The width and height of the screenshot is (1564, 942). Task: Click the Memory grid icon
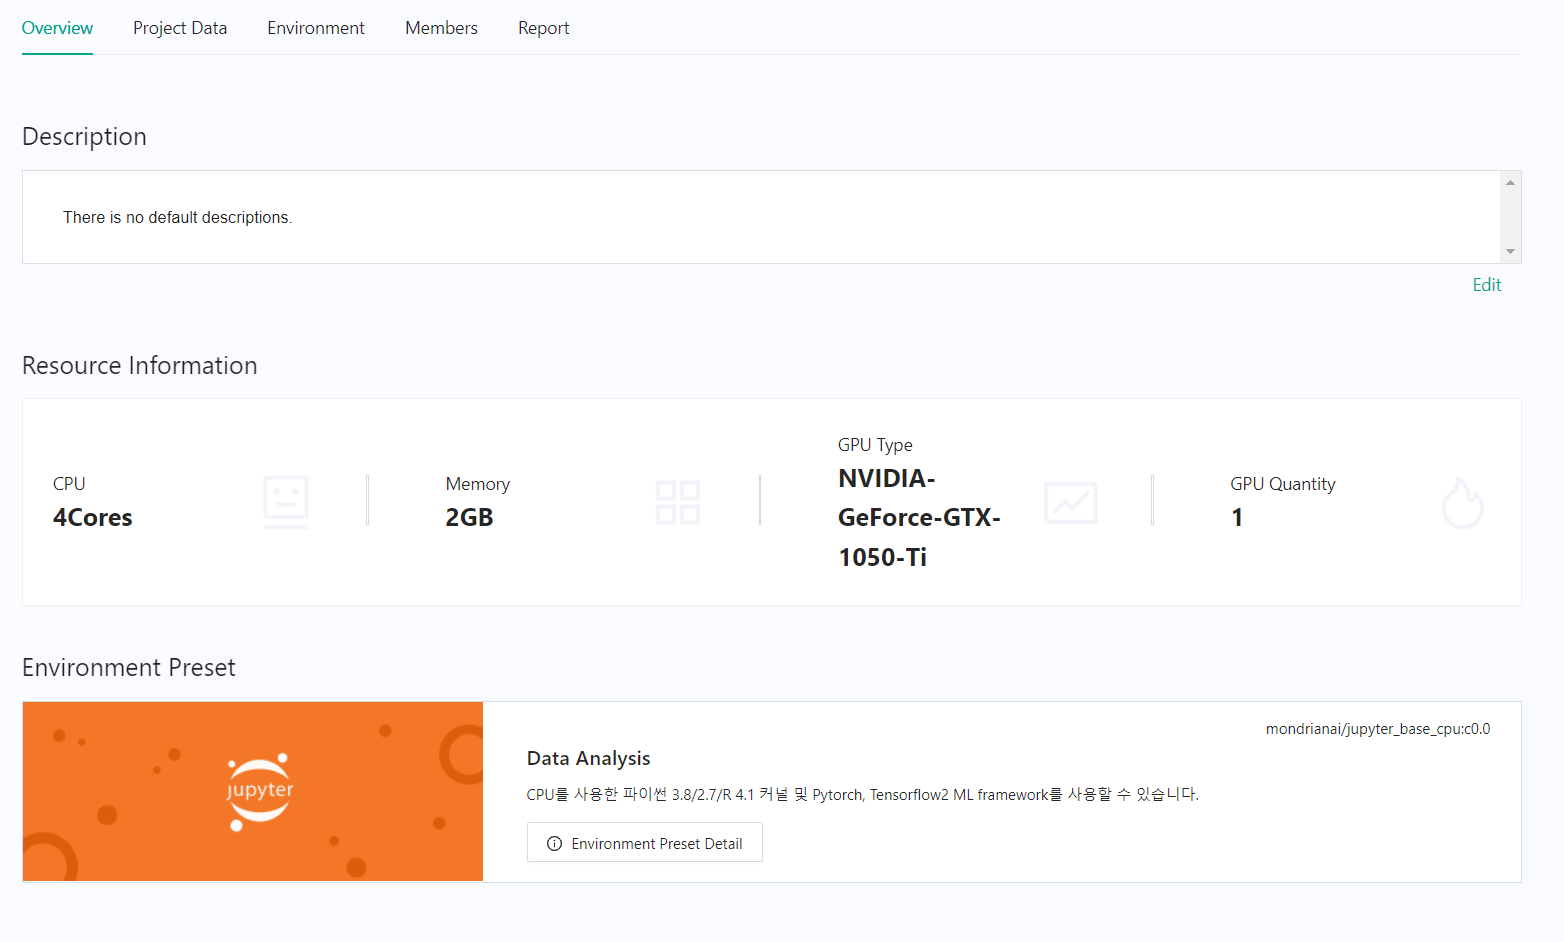pyautogui.click(x=677, y=502)
